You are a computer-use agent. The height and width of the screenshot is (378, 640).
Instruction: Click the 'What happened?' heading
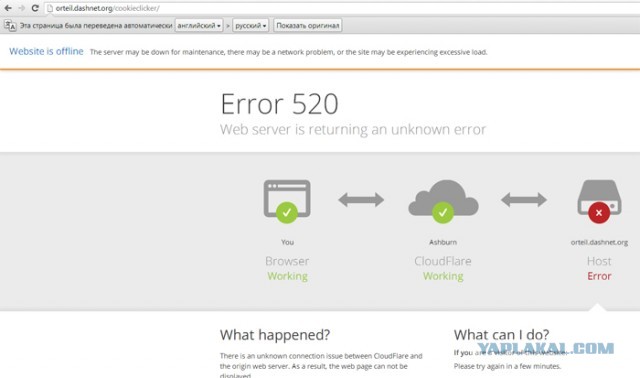(275, 335)
